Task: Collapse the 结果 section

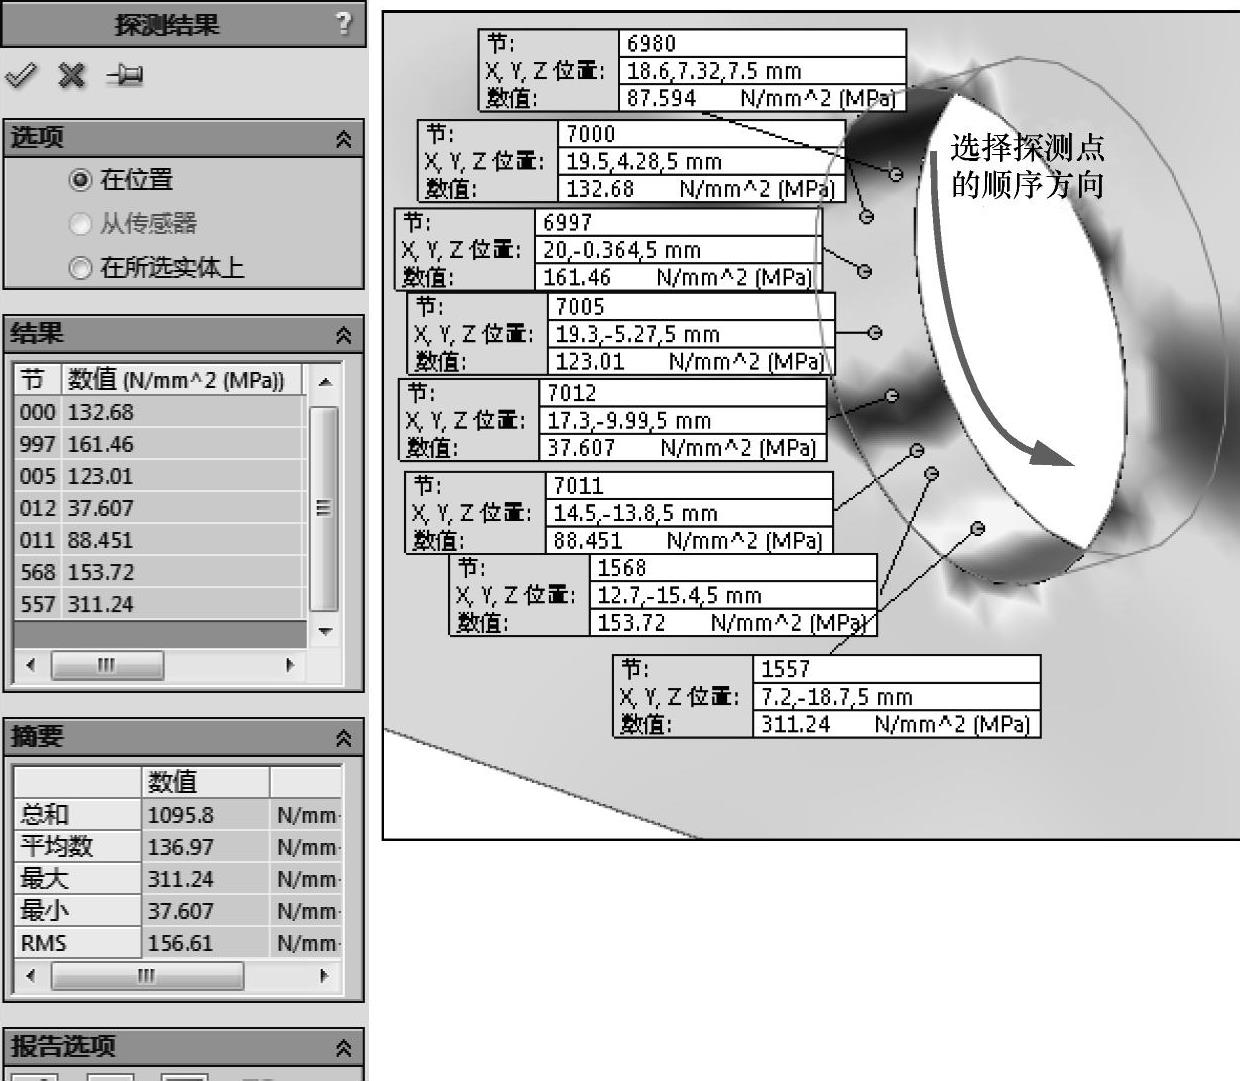Action: [344, 334]
